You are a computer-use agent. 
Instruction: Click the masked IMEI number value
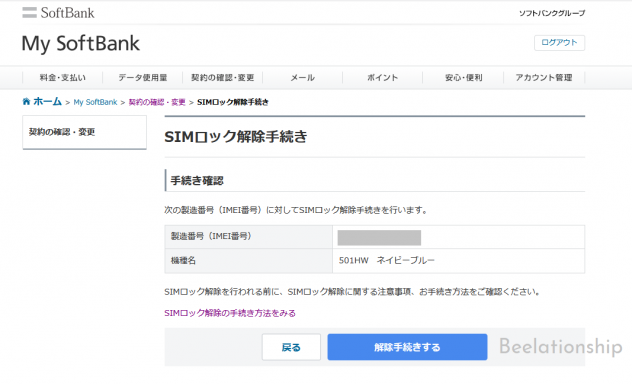click(x=379, y=238)
